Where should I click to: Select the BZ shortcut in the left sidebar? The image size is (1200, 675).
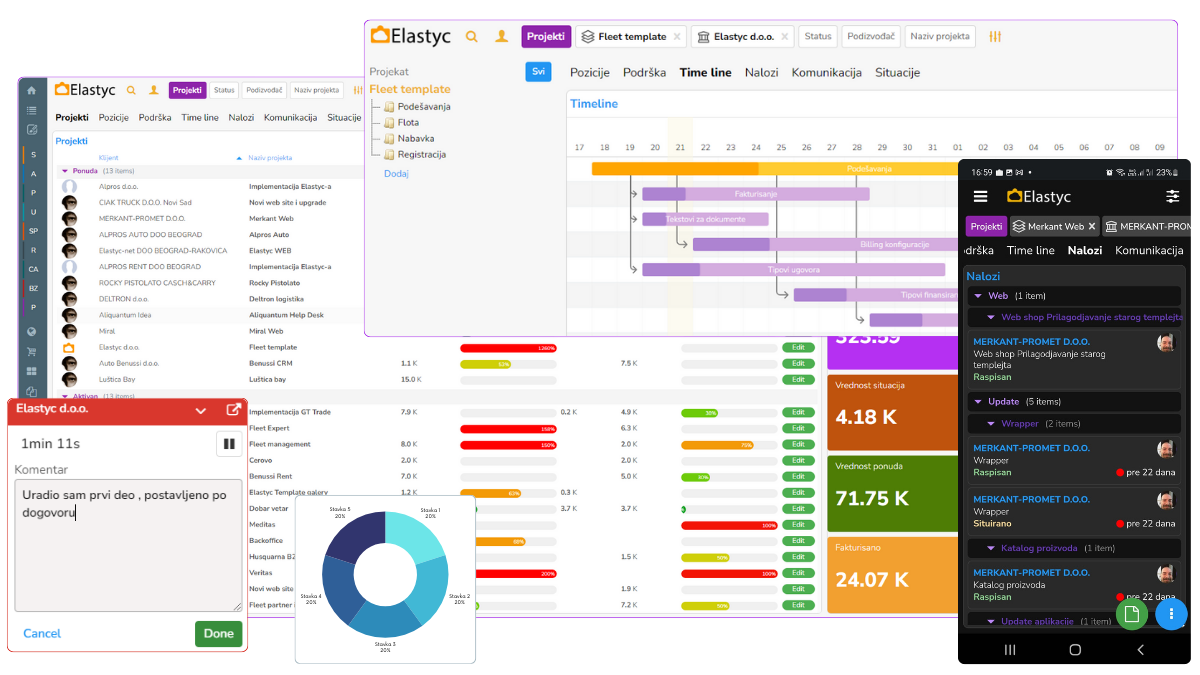coord(33,288)
